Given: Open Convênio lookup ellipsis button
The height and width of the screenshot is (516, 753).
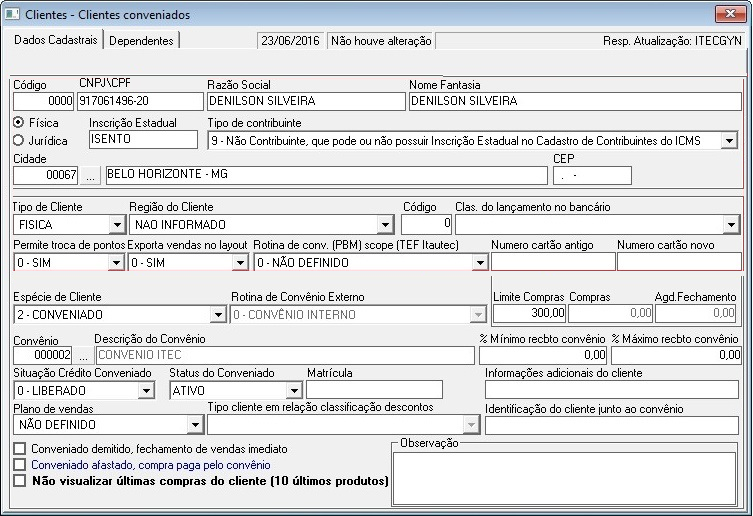Looking at the screenshot, I should click(84, 355).
